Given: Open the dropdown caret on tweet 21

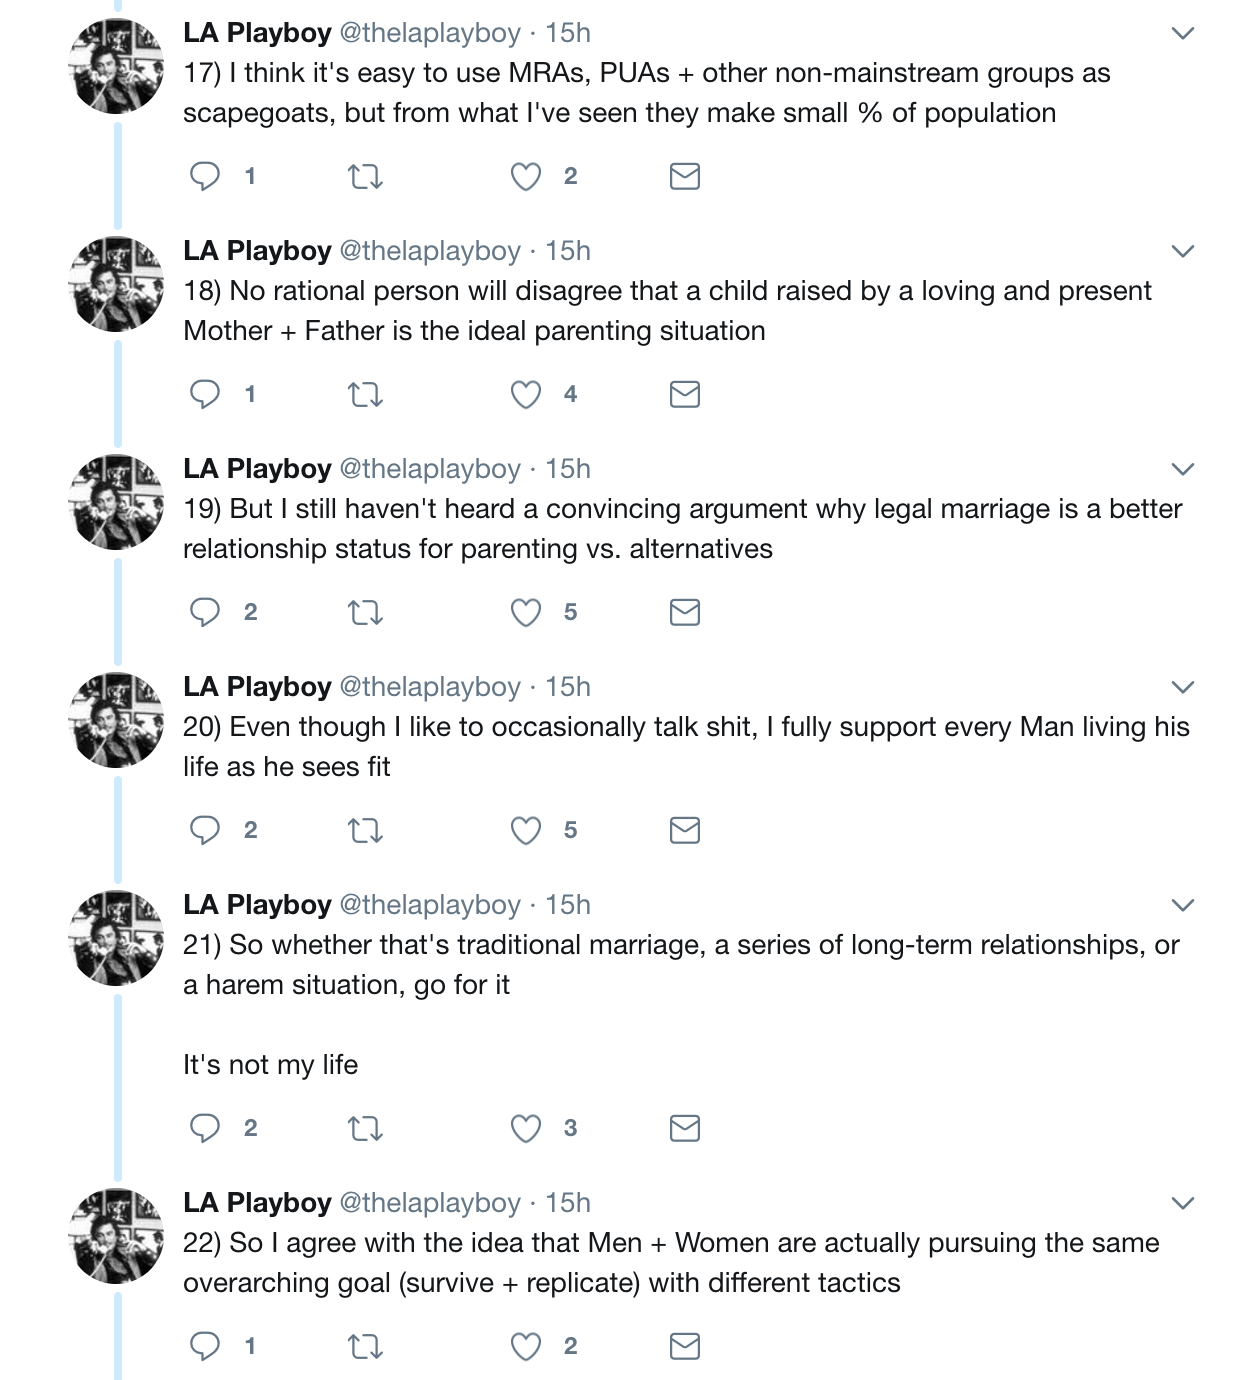Looking at the screenshot, I should [1183, 905].
